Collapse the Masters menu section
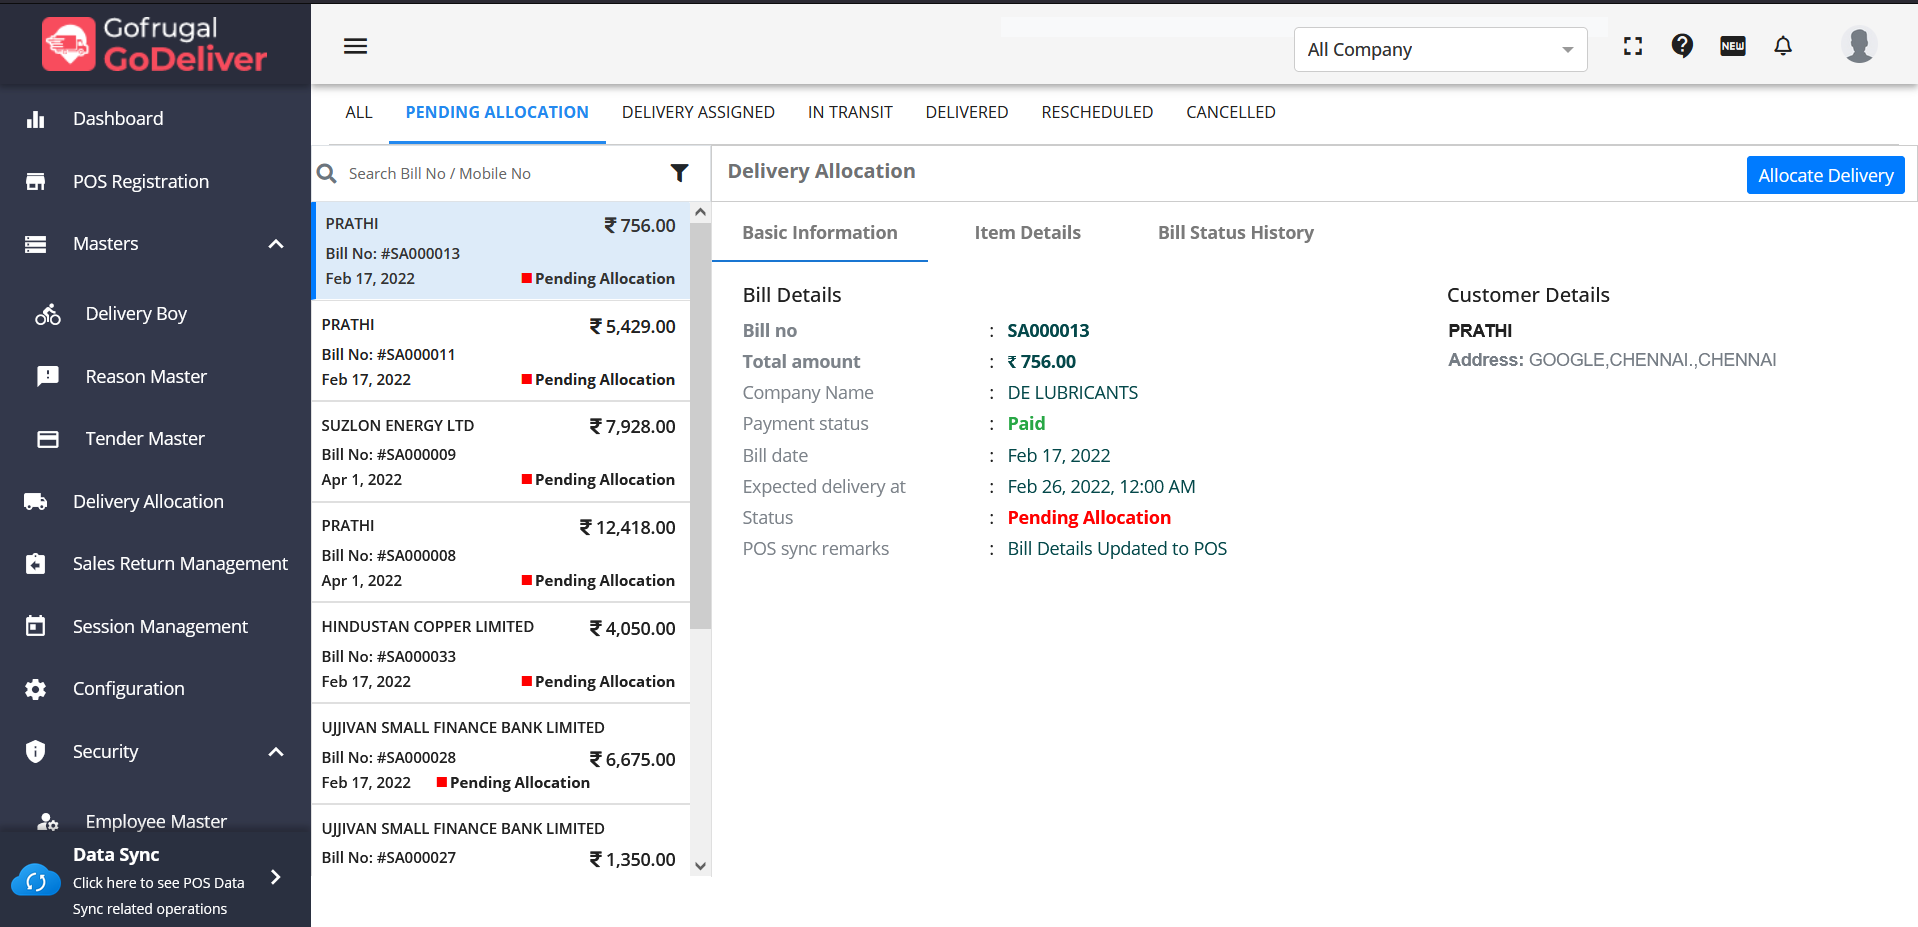The height and width of the screenshot is (927, 1918). [x=276, y=244]
